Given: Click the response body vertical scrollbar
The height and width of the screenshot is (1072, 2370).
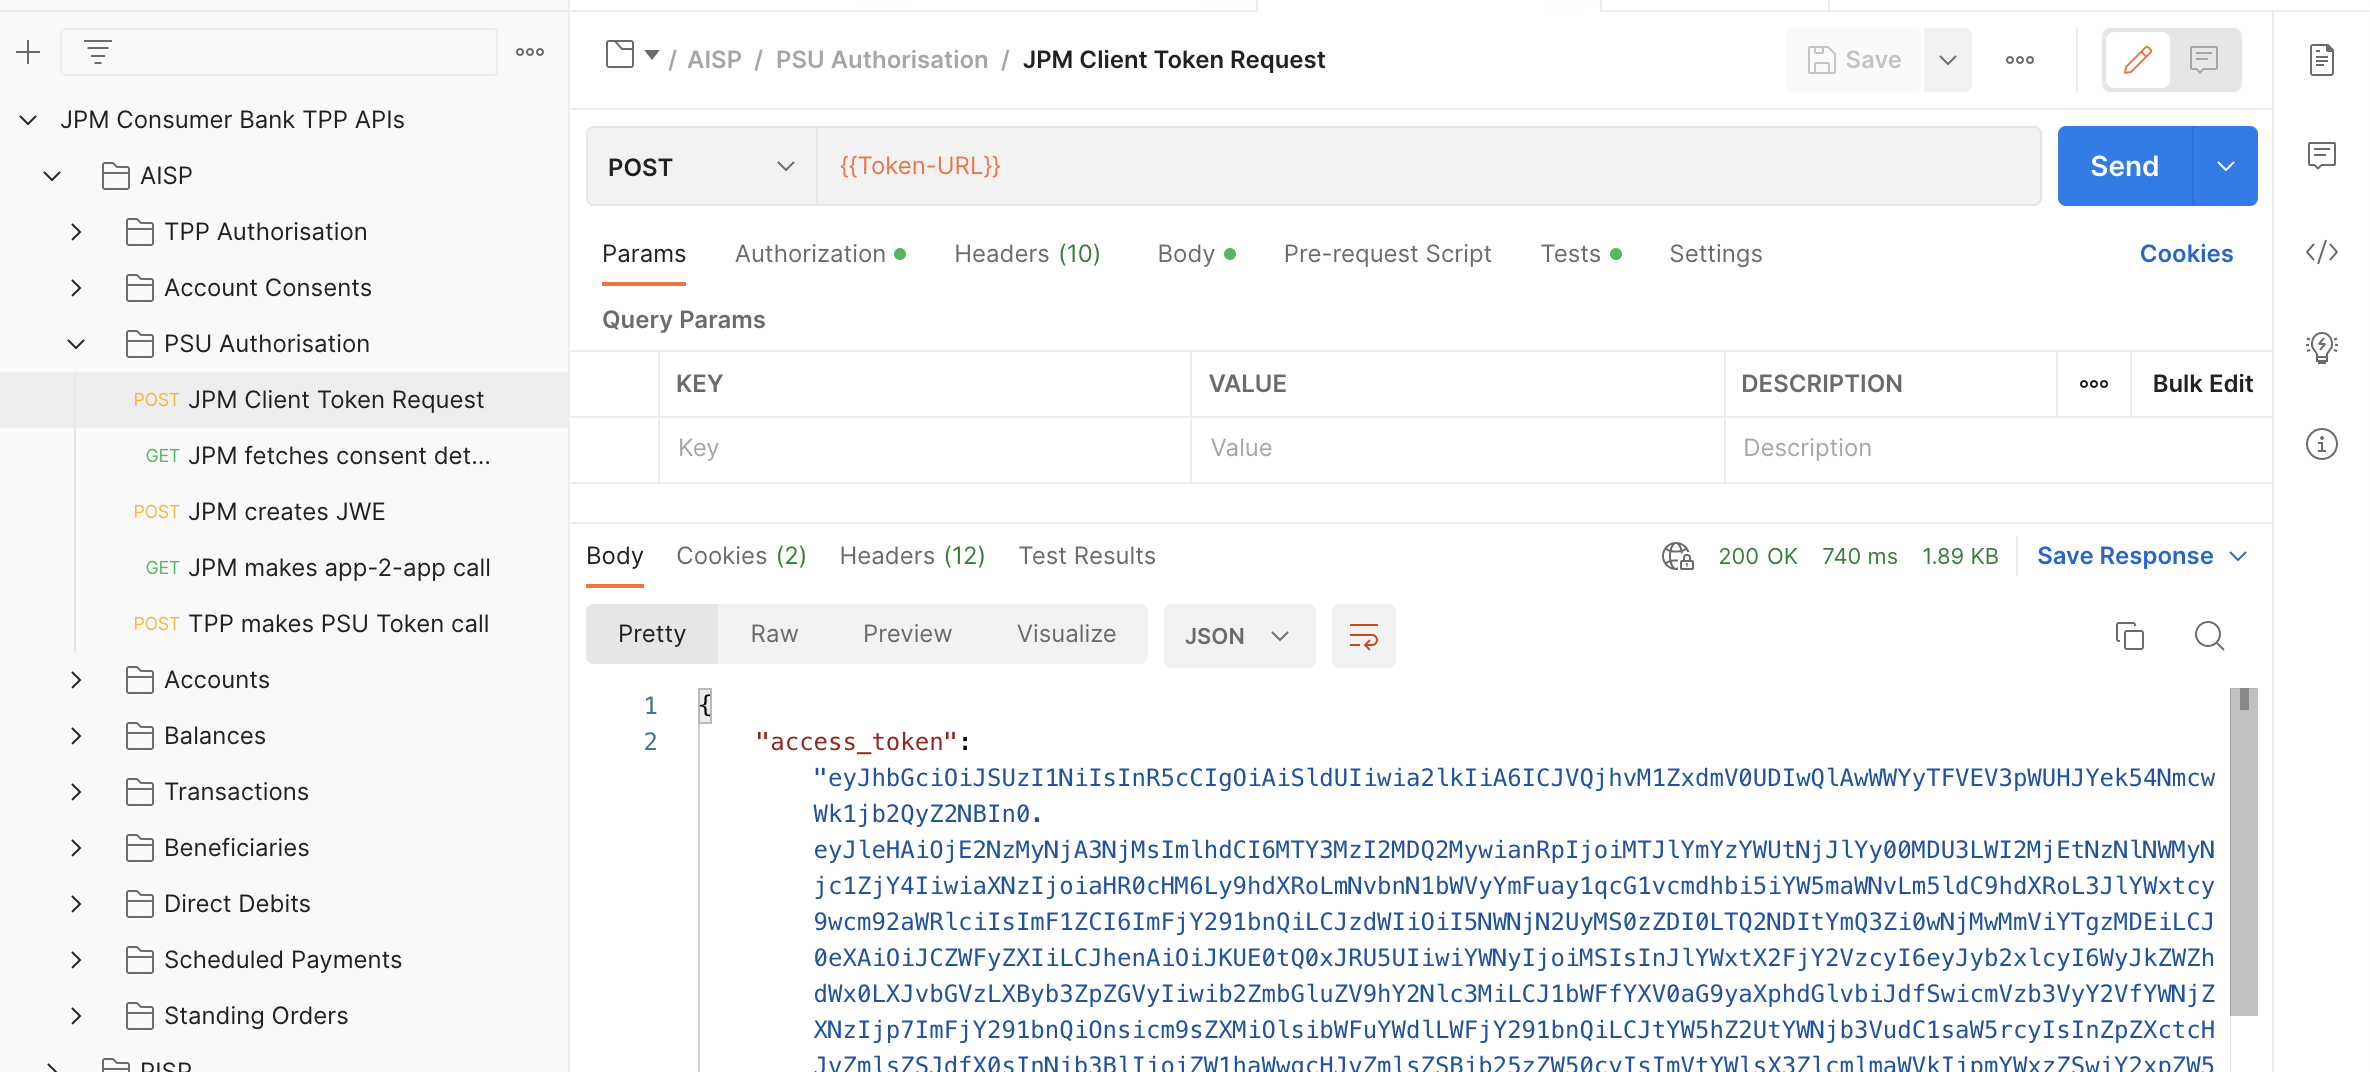Looking at the screenshot, I should click(2243, 850).
